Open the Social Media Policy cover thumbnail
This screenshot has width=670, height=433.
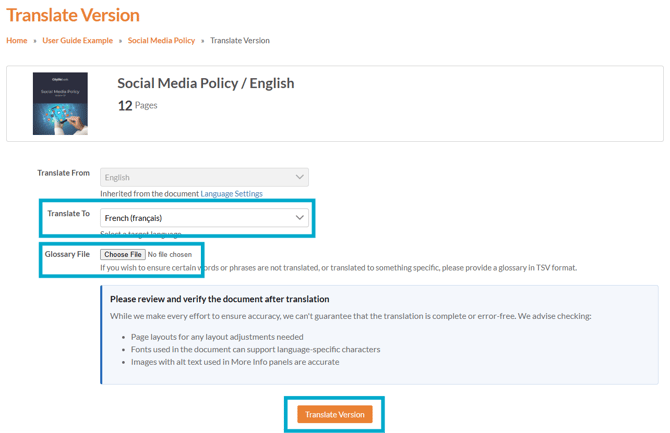[60, 103]
